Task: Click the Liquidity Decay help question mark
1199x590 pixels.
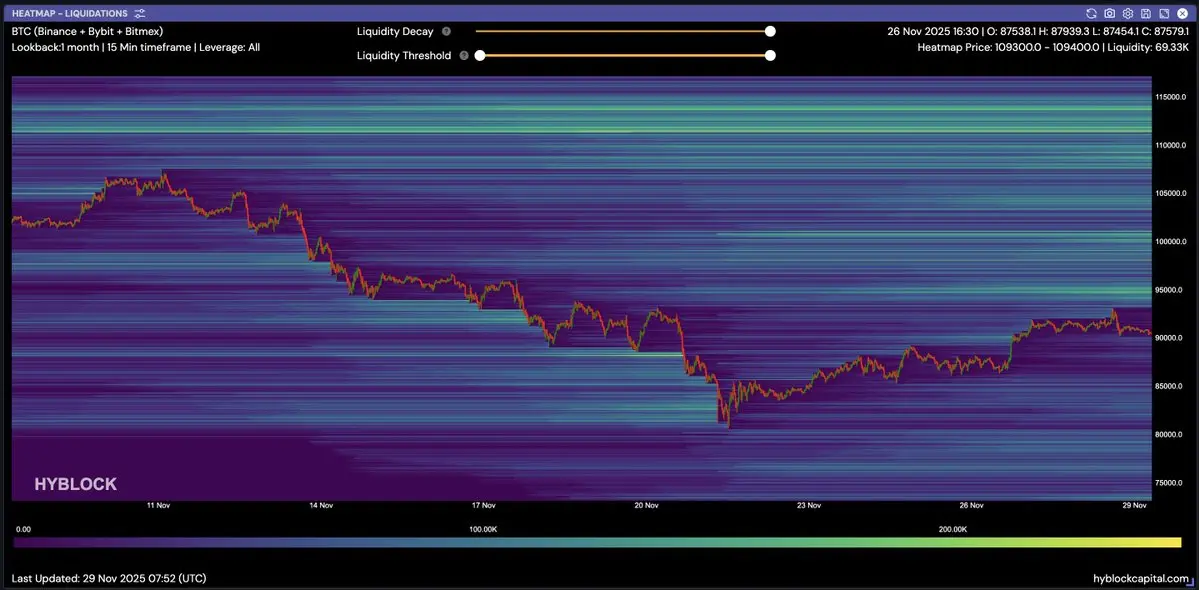Action: click(x=447, y=32)
